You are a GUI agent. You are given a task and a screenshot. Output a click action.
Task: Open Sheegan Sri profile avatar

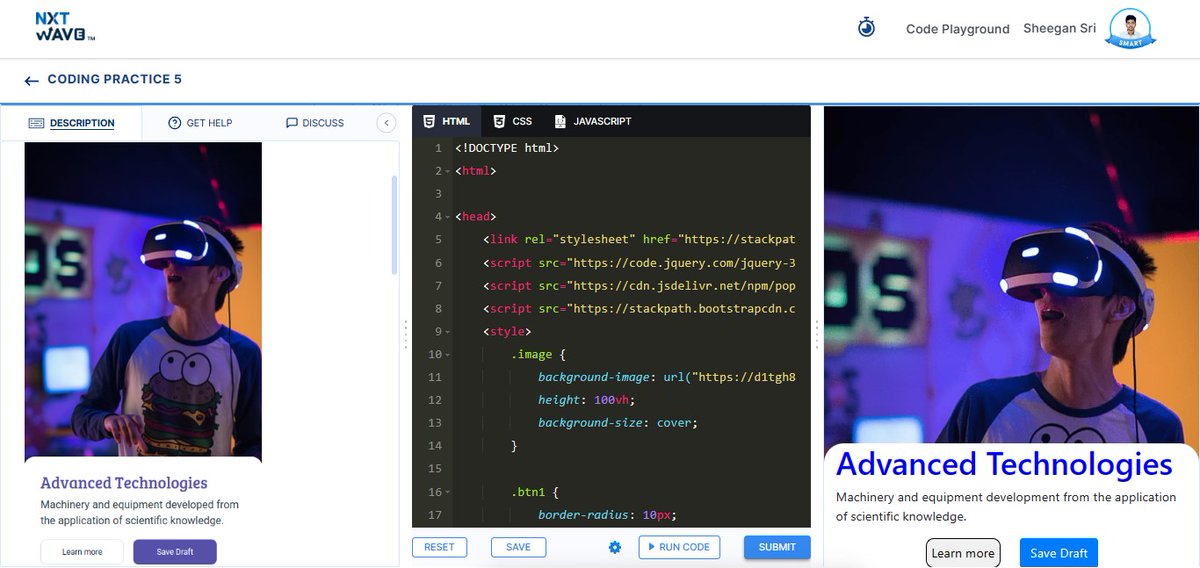(x=1132, y=28)
